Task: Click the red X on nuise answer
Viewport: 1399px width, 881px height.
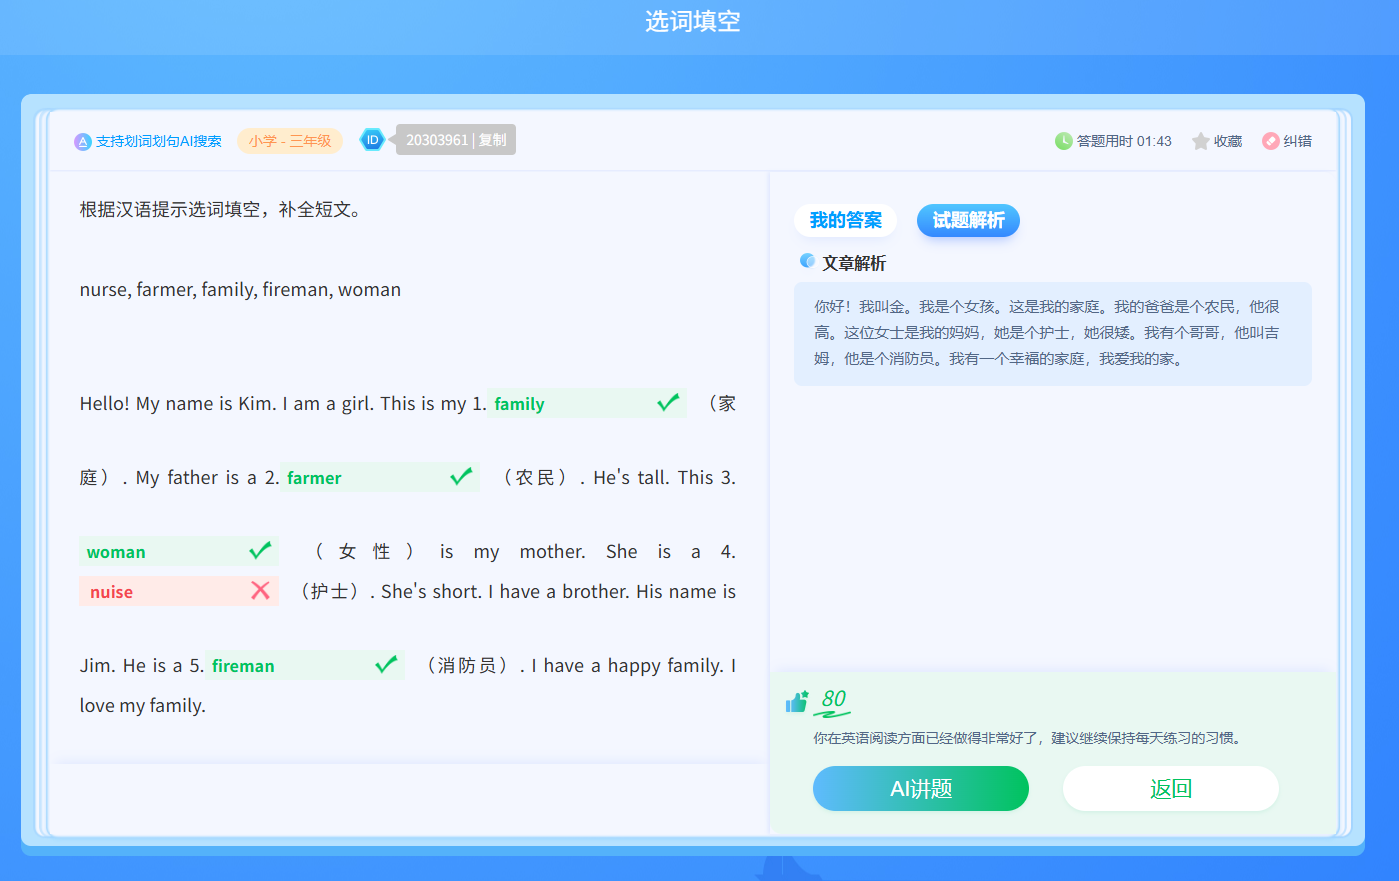Action: tap(260, 591)
